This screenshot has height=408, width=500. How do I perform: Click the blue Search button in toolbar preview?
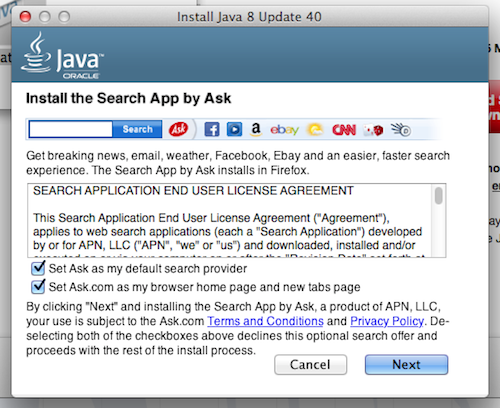click(x=137, y=129)
